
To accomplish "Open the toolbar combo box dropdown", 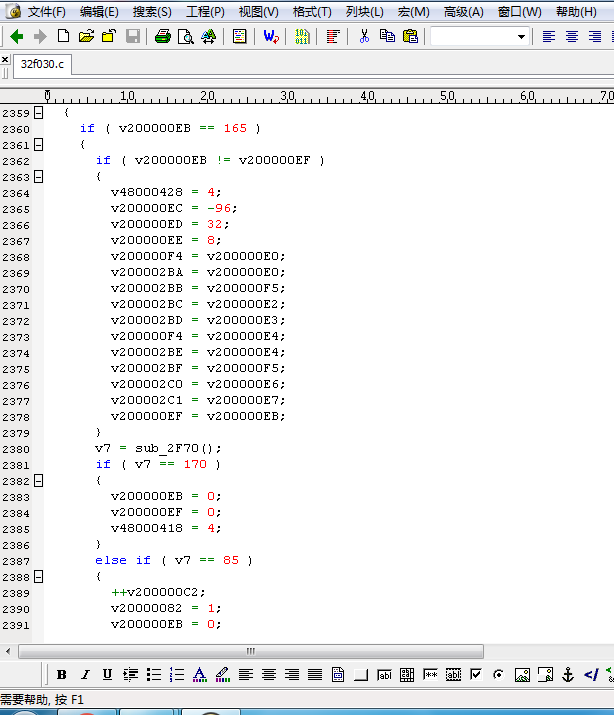I will 521,37.
